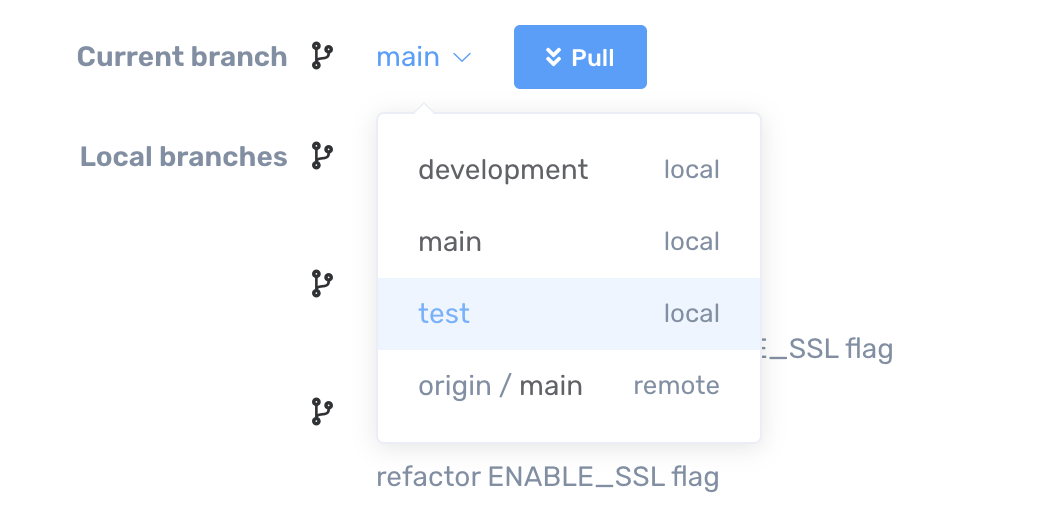Click the local tag beside the main option
This screenshot has height=524, width=1050.
tap(691, 242)
